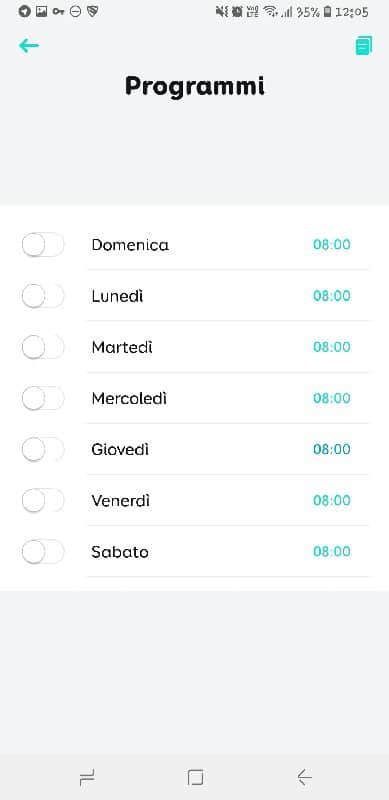Enable the Domenica schedule toggle
The width and height of the screenshot is (389, 800).
43,245
